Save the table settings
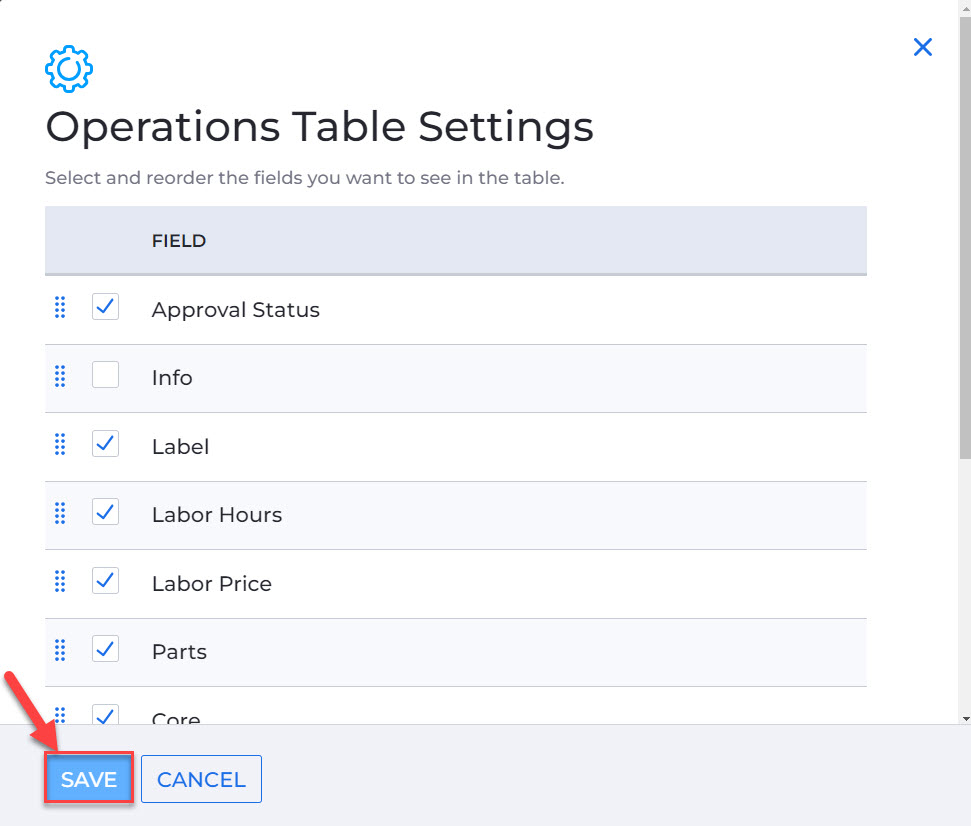971x826 pixels. (x=89, y=779)
